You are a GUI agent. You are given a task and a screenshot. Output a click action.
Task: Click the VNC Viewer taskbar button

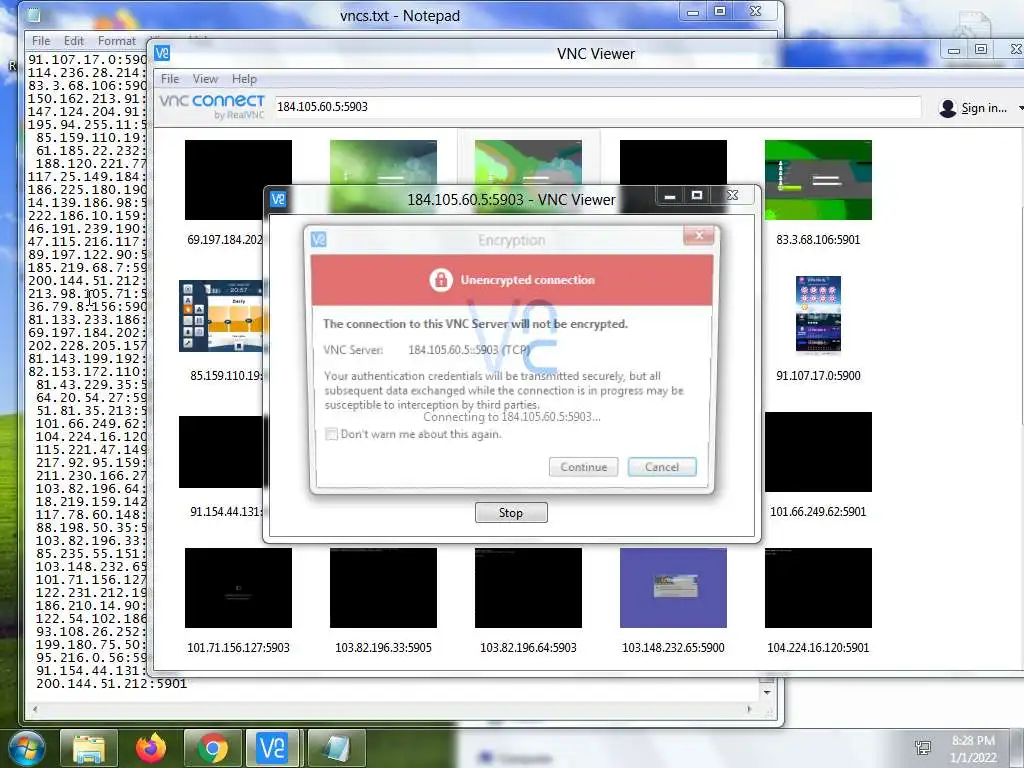click(x=272, y=748)
